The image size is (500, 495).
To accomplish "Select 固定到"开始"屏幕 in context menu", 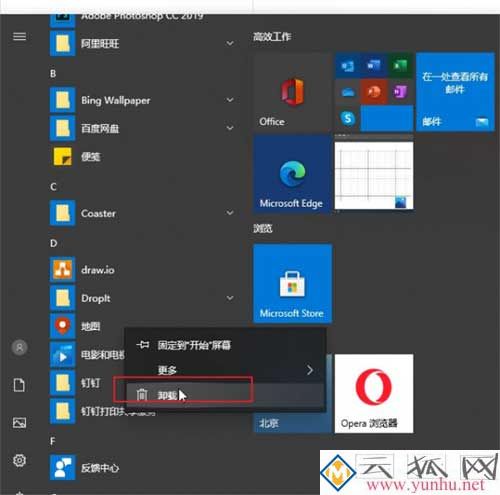I will pyautogui.click(x=225, y=345).
